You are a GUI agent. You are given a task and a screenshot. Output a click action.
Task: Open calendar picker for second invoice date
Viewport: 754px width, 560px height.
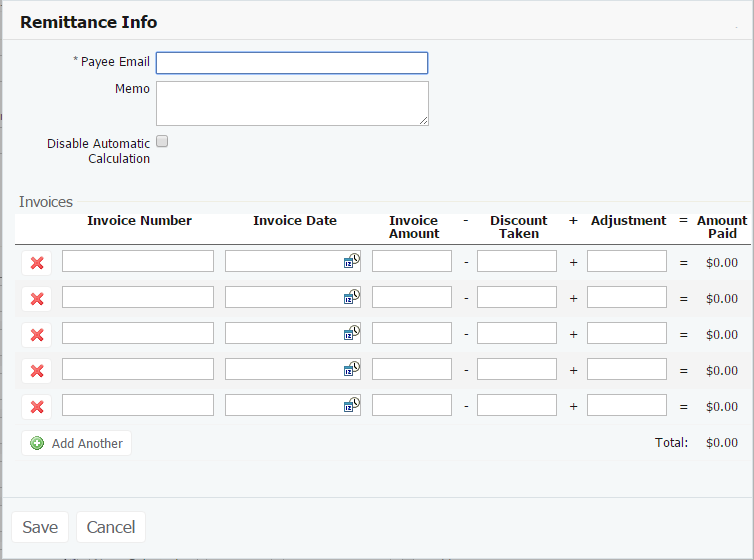click(x=351, y=298)
